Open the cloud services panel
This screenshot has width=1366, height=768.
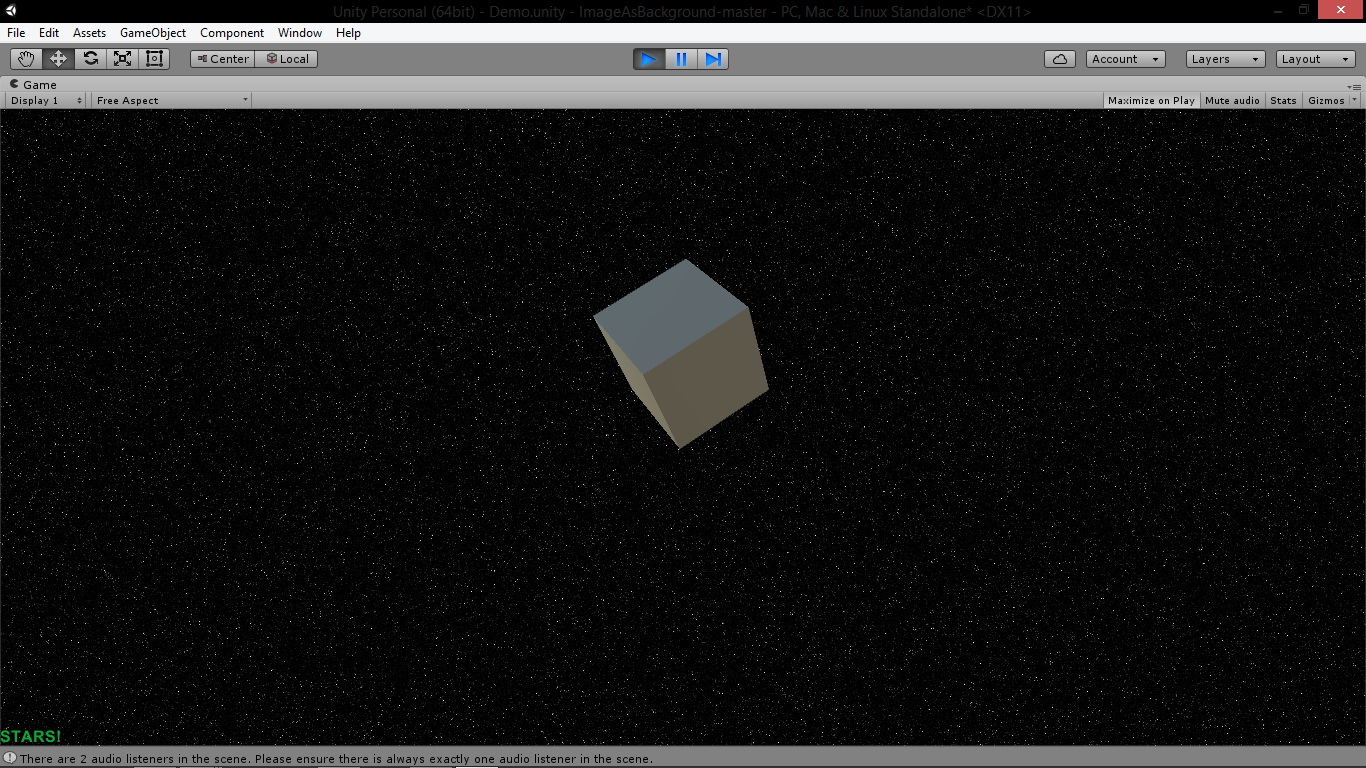[1060, 59]
